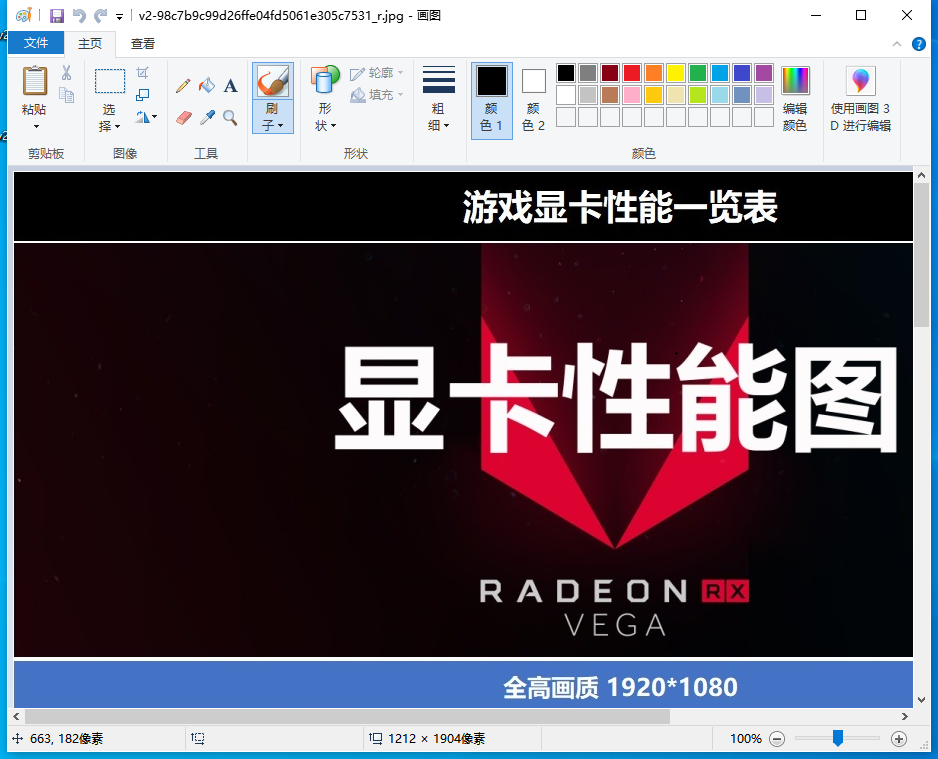Click the zoom in plus button
The width and height of the screenshot is (938, 759).
(899, 739)
